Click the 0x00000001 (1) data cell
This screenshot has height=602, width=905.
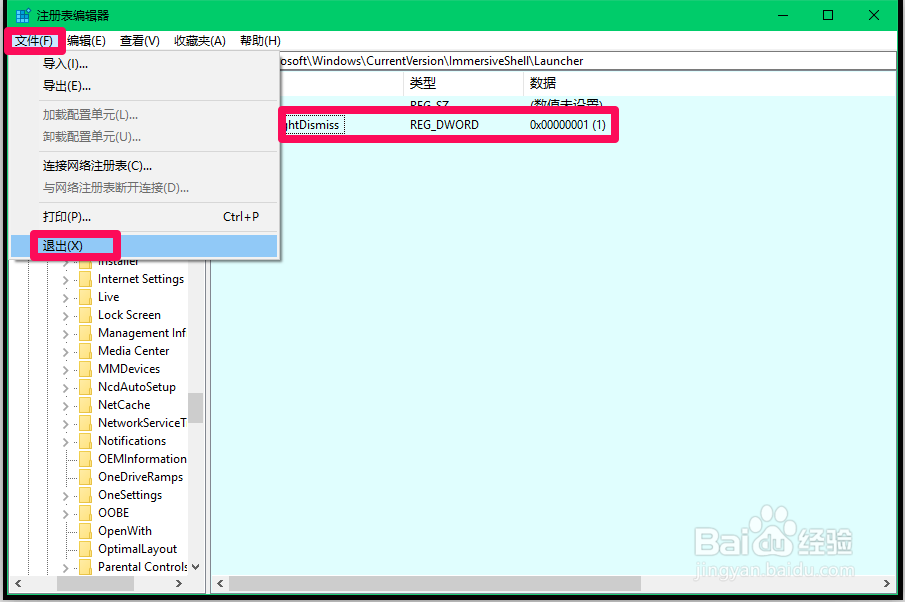click(x=568, y=125)
